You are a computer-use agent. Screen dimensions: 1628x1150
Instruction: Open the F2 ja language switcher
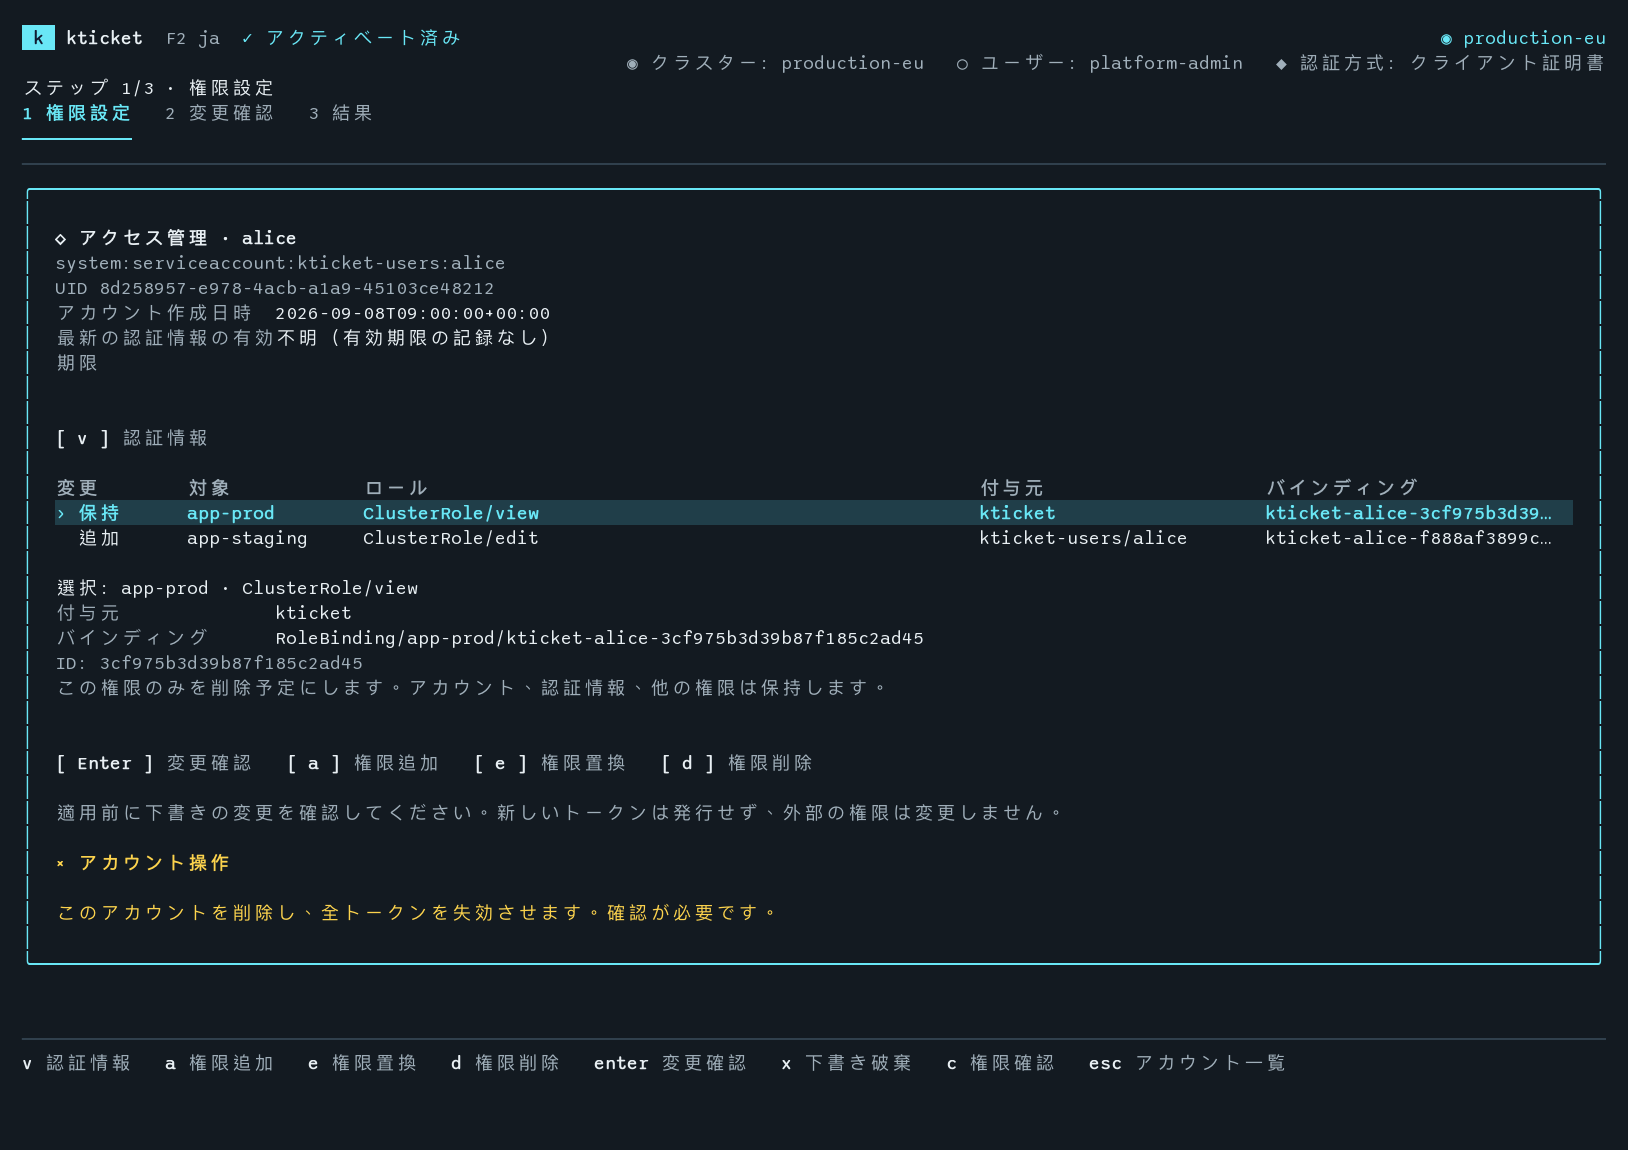(193, 38)
